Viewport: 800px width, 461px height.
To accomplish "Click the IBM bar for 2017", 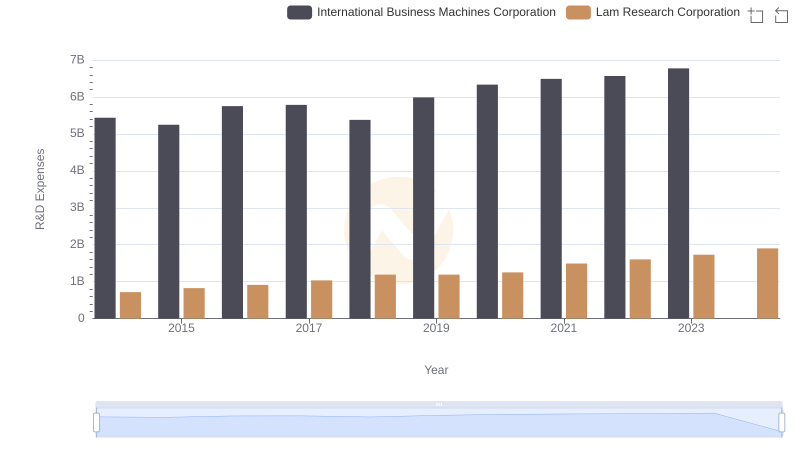I will [296, 212].
